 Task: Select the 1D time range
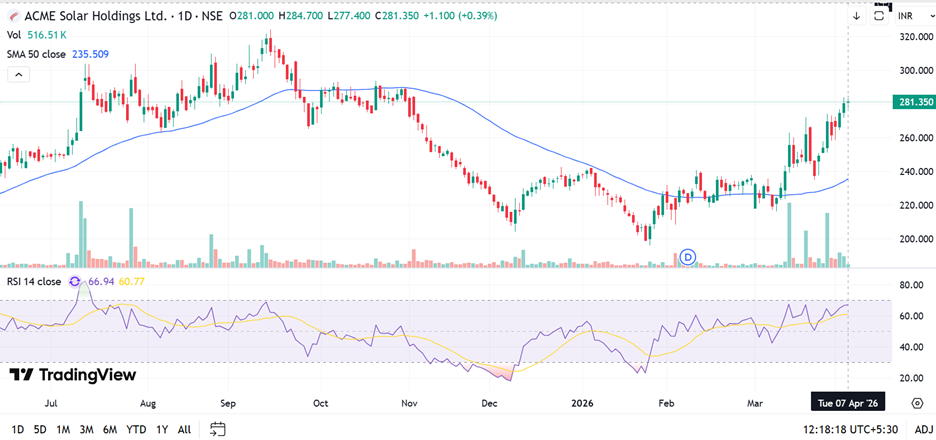tap(15, 429)
